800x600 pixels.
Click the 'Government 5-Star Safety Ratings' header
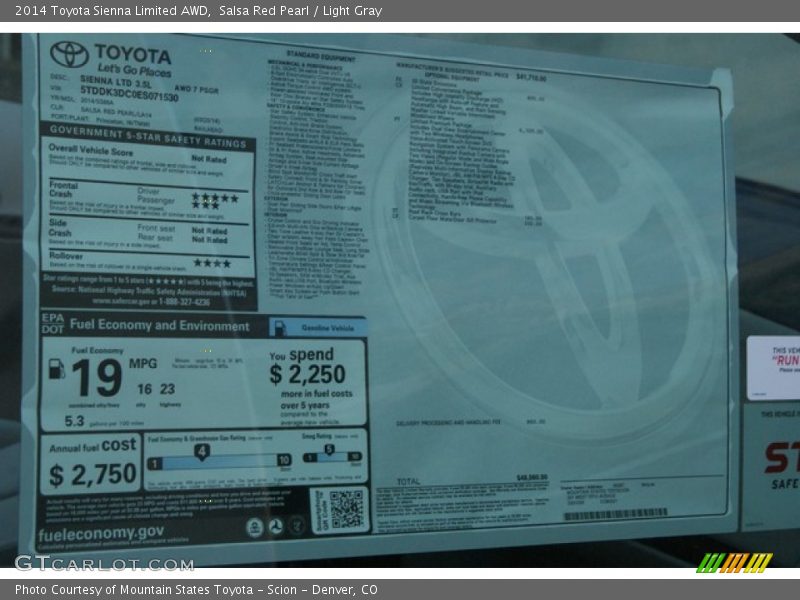pos(148,137)
